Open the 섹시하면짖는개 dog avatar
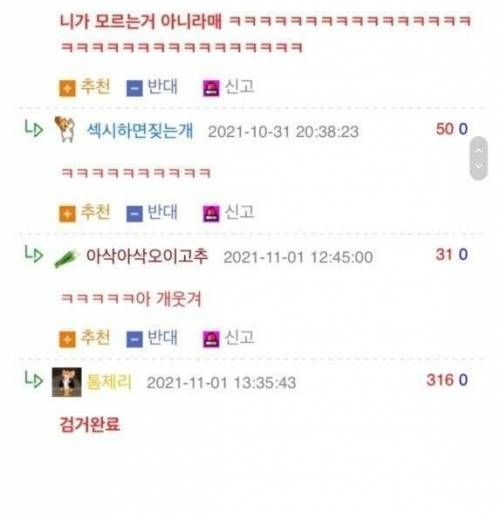This screenshot has width=500, height=513. point(65,129)
